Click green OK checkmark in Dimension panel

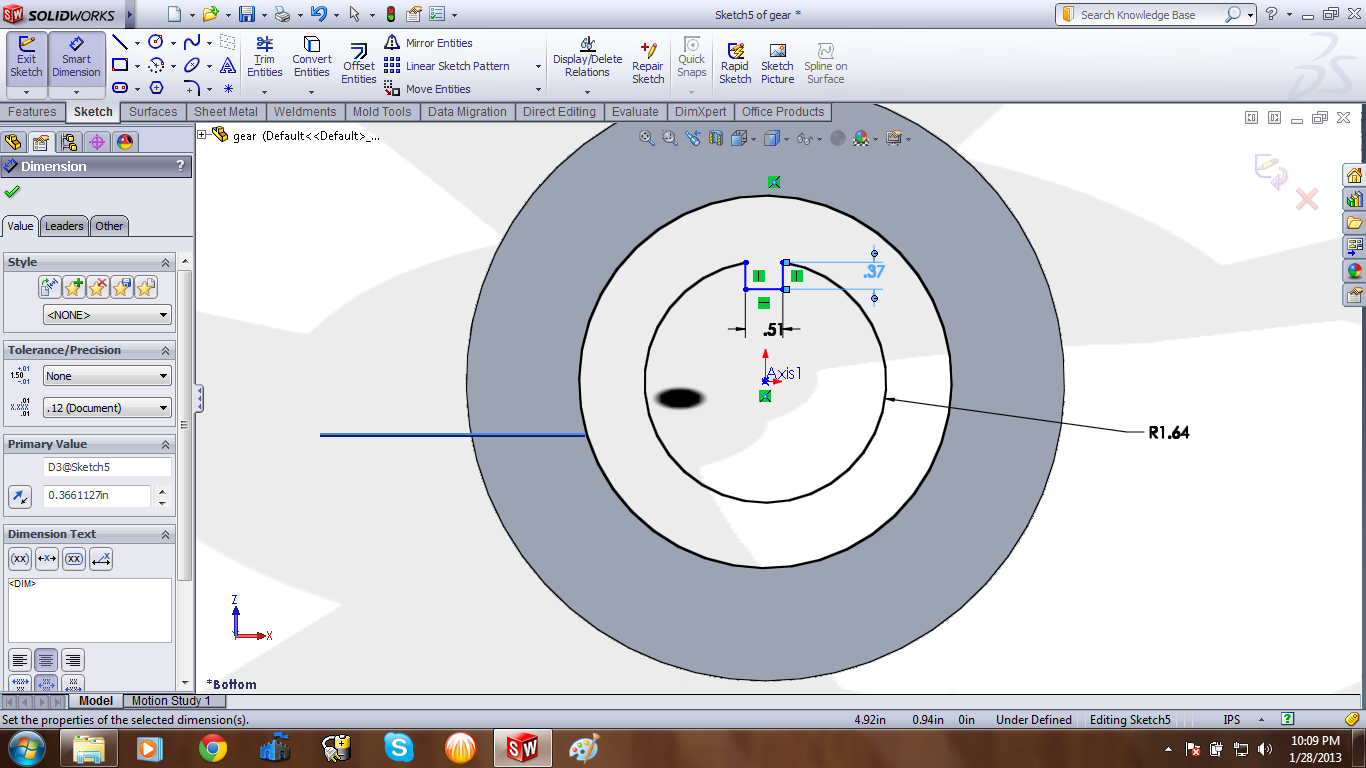tap(12, 192)
